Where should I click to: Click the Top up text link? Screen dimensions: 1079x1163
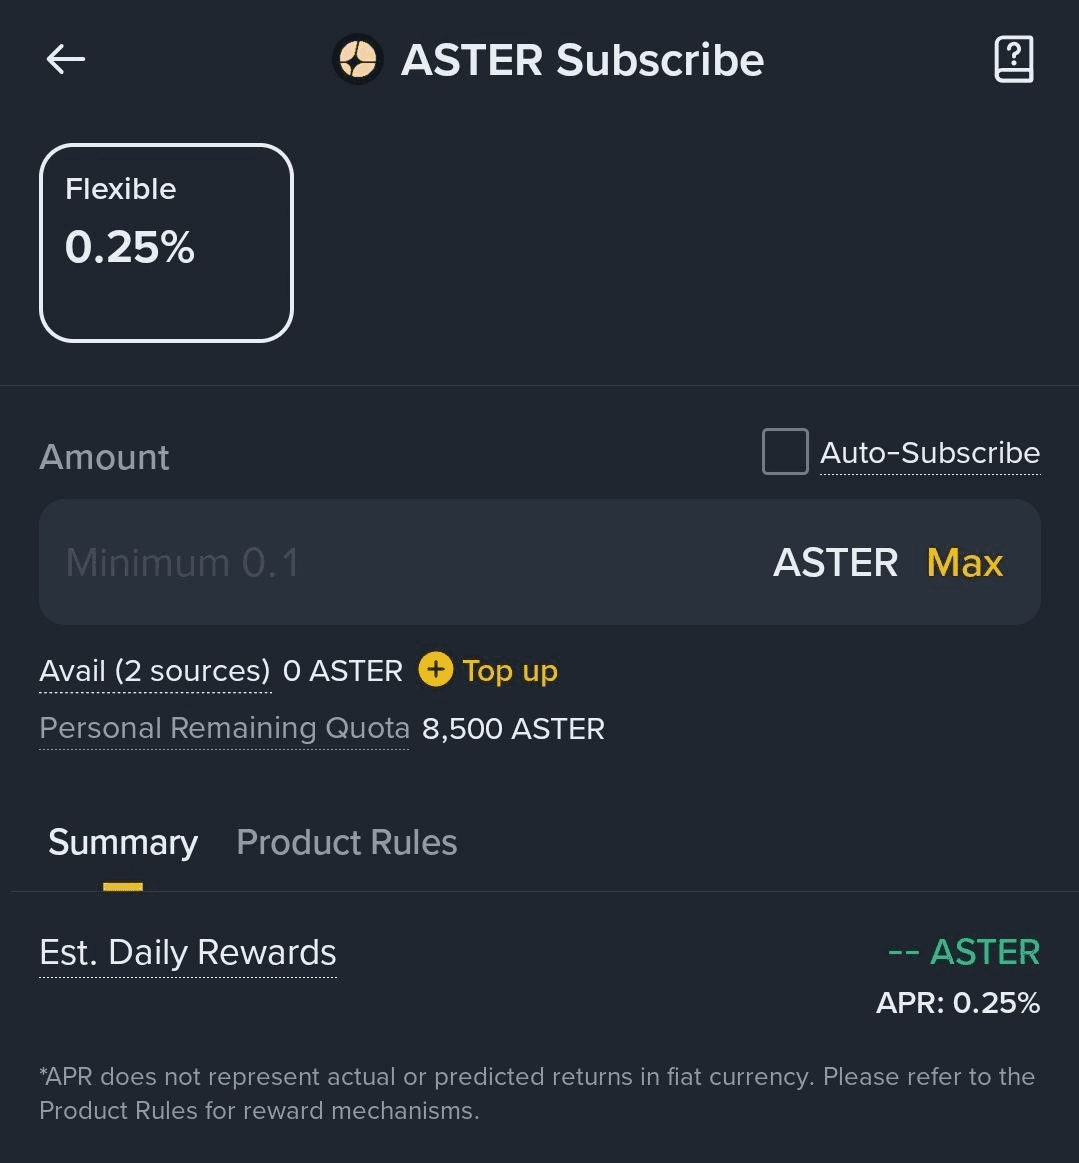[510, 671]
